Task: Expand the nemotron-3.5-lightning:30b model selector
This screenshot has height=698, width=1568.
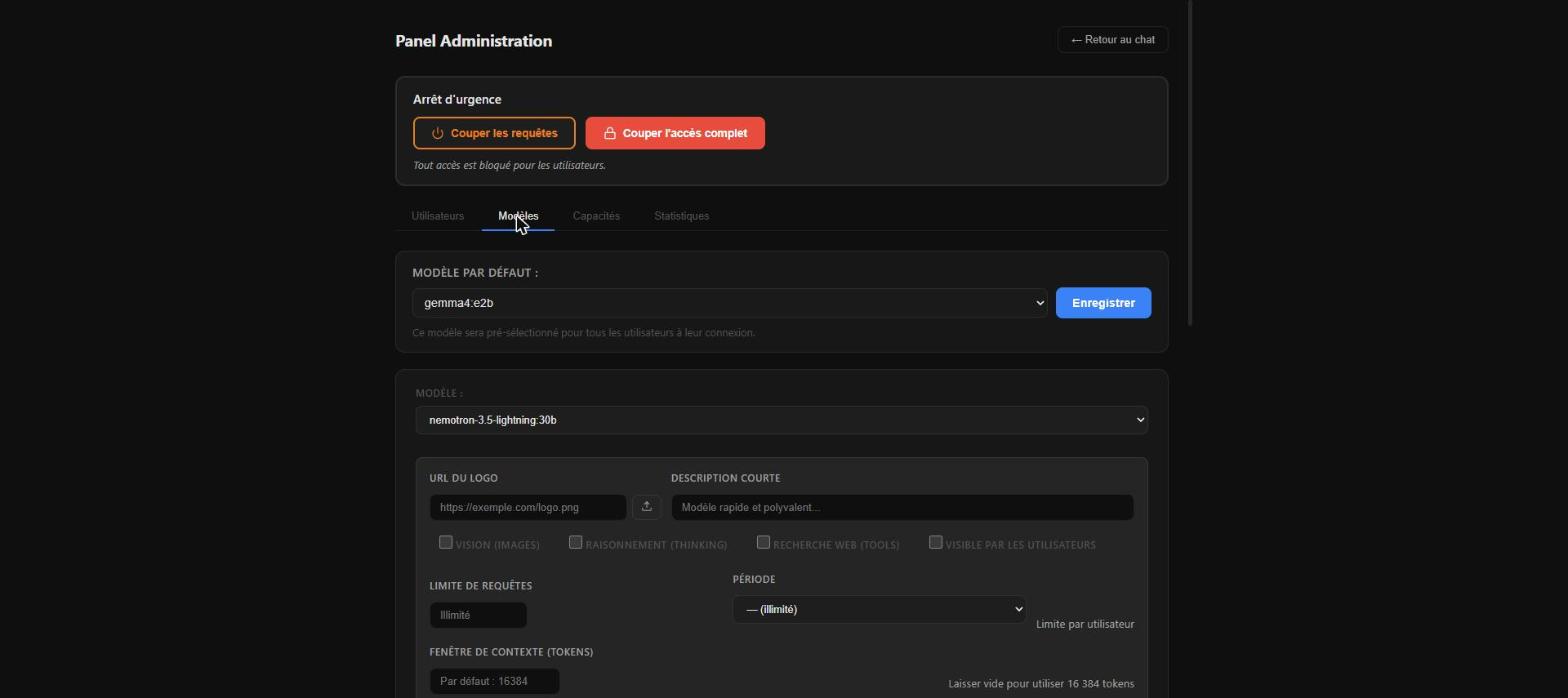Action: (781, 420)
